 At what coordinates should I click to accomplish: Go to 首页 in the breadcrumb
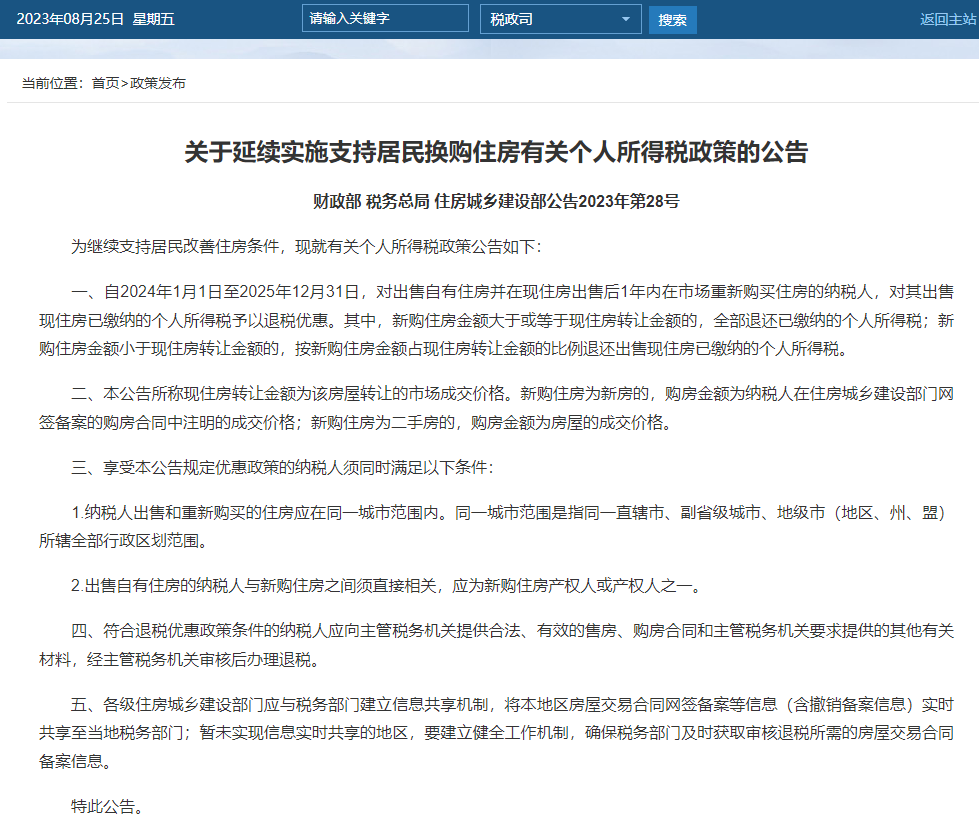click(105, 83)
